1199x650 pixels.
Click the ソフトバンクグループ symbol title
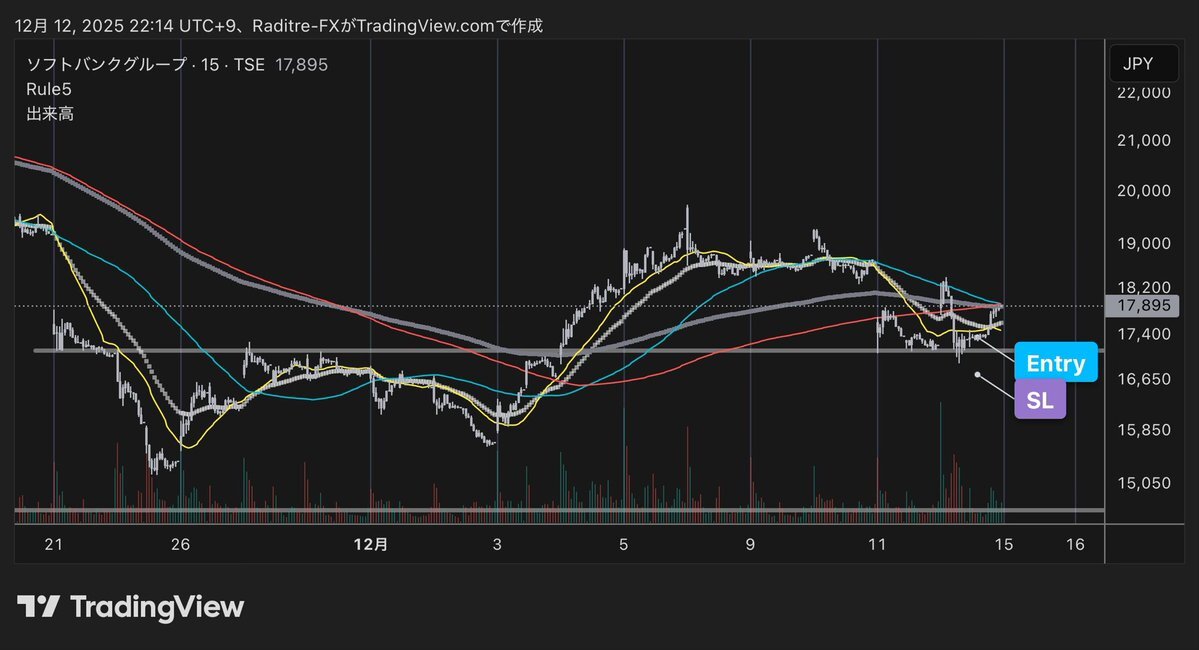click(107, 65)
